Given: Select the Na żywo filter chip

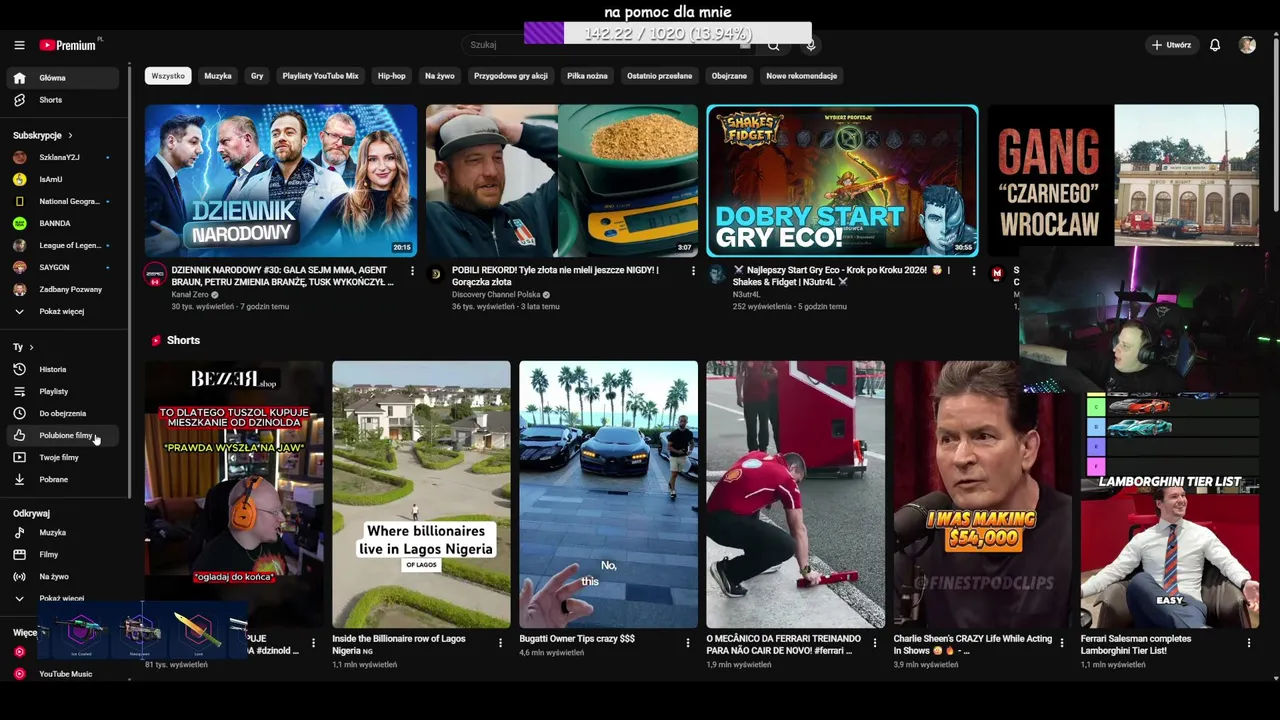Looking at the screenshot, I should (x=440, y=76).
